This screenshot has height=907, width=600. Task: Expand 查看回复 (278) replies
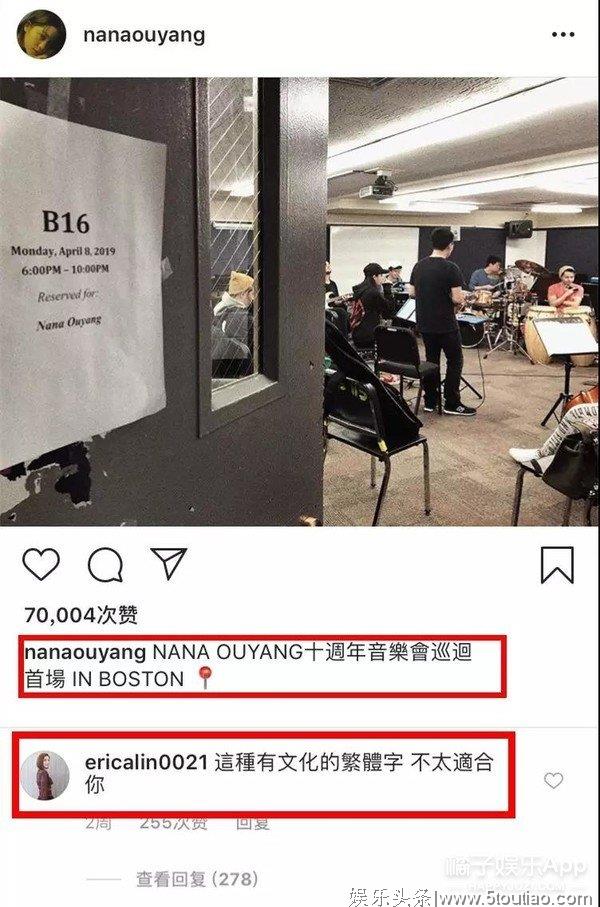click(x=197, y=879)
